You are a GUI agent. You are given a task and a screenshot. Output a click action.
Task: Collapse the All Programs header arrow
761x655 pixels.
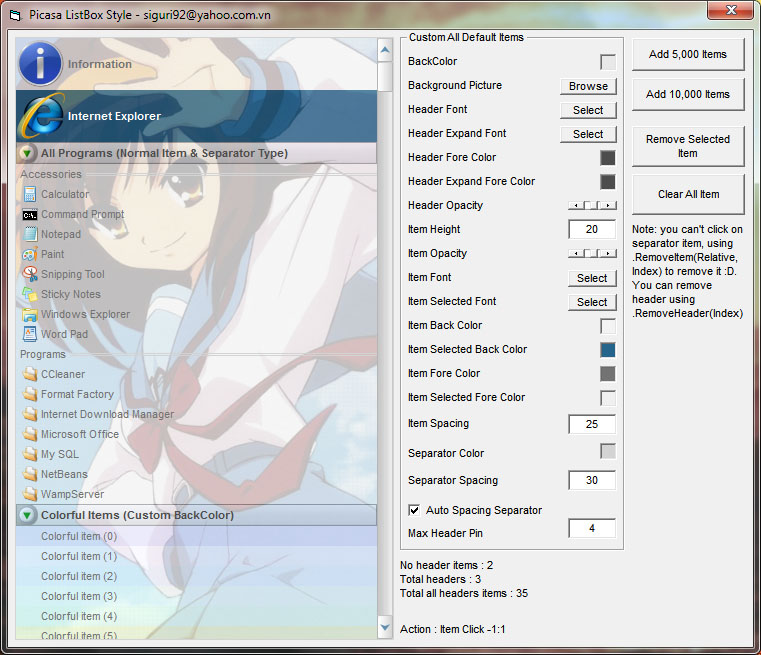click(27, 153)
